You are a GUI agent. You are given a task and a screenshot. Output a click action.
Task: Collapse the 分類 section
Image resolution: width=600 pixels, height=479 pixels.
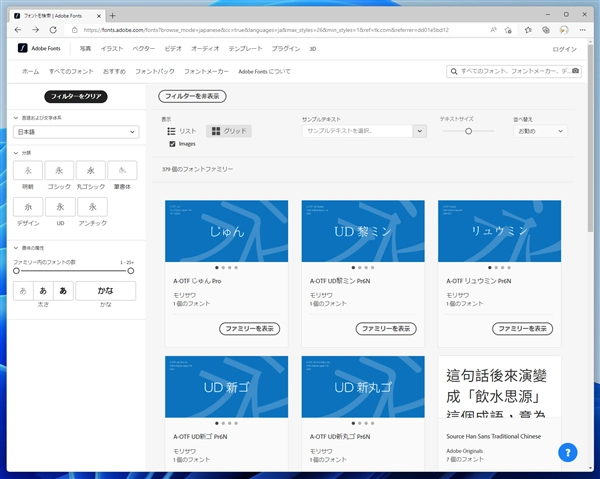16,153
